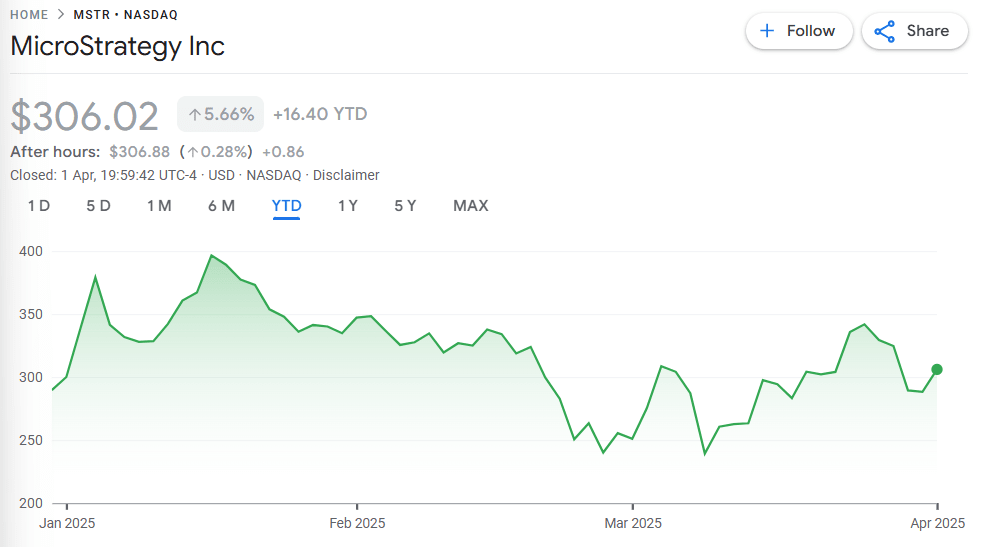Click the Jan 2025 axis label
The image size is (987, 547).
point(67,523)
